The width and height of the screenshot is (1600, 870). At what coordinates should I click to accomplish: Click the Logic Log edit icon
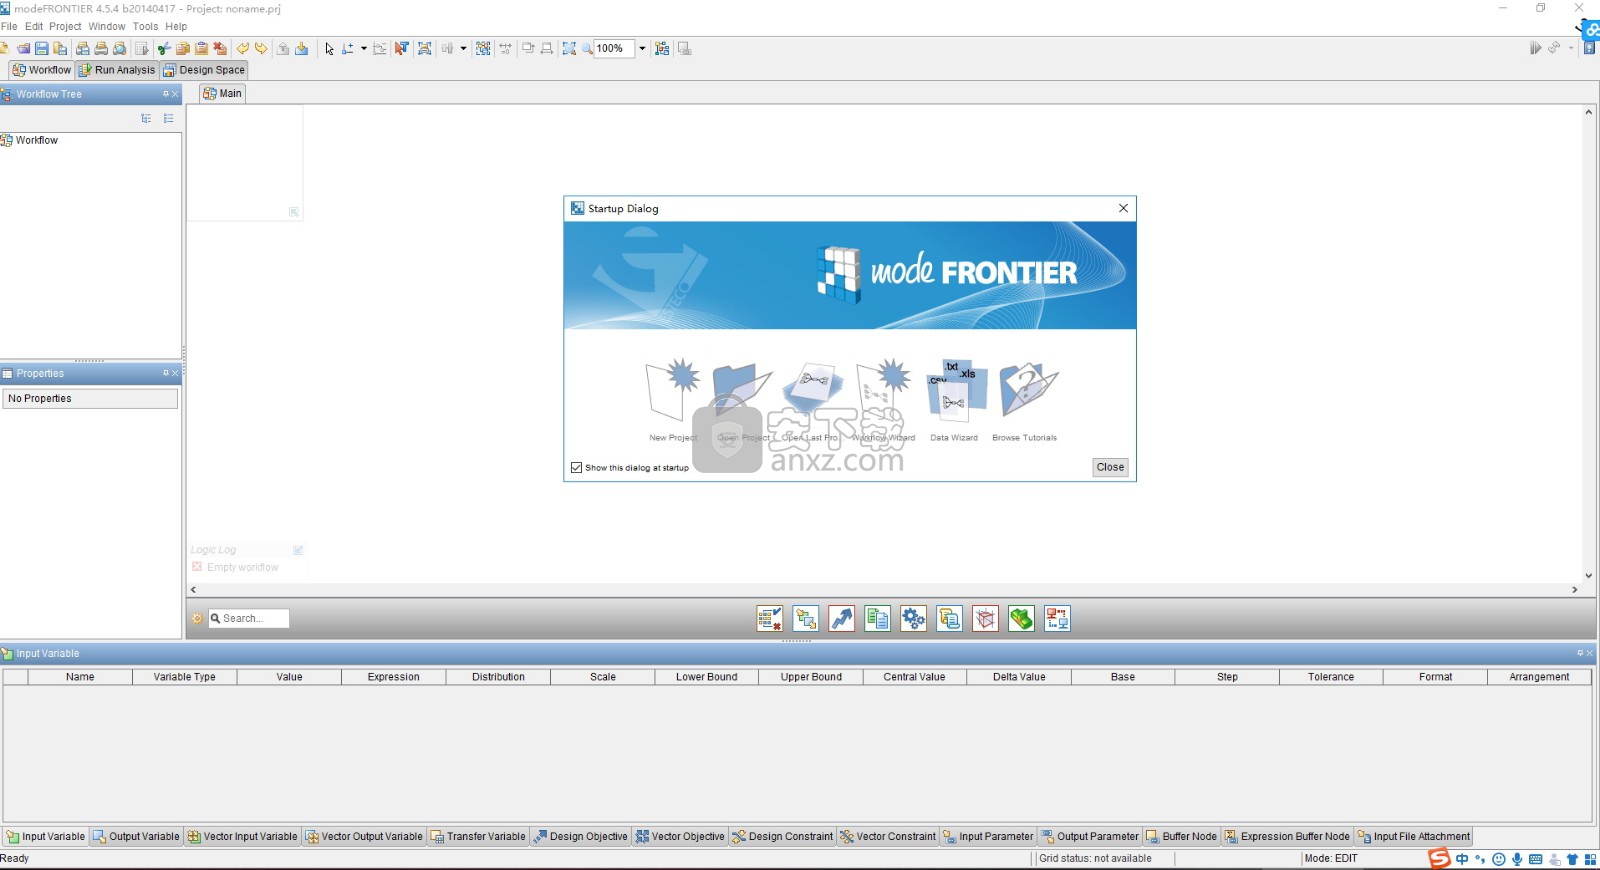[298, 550]
